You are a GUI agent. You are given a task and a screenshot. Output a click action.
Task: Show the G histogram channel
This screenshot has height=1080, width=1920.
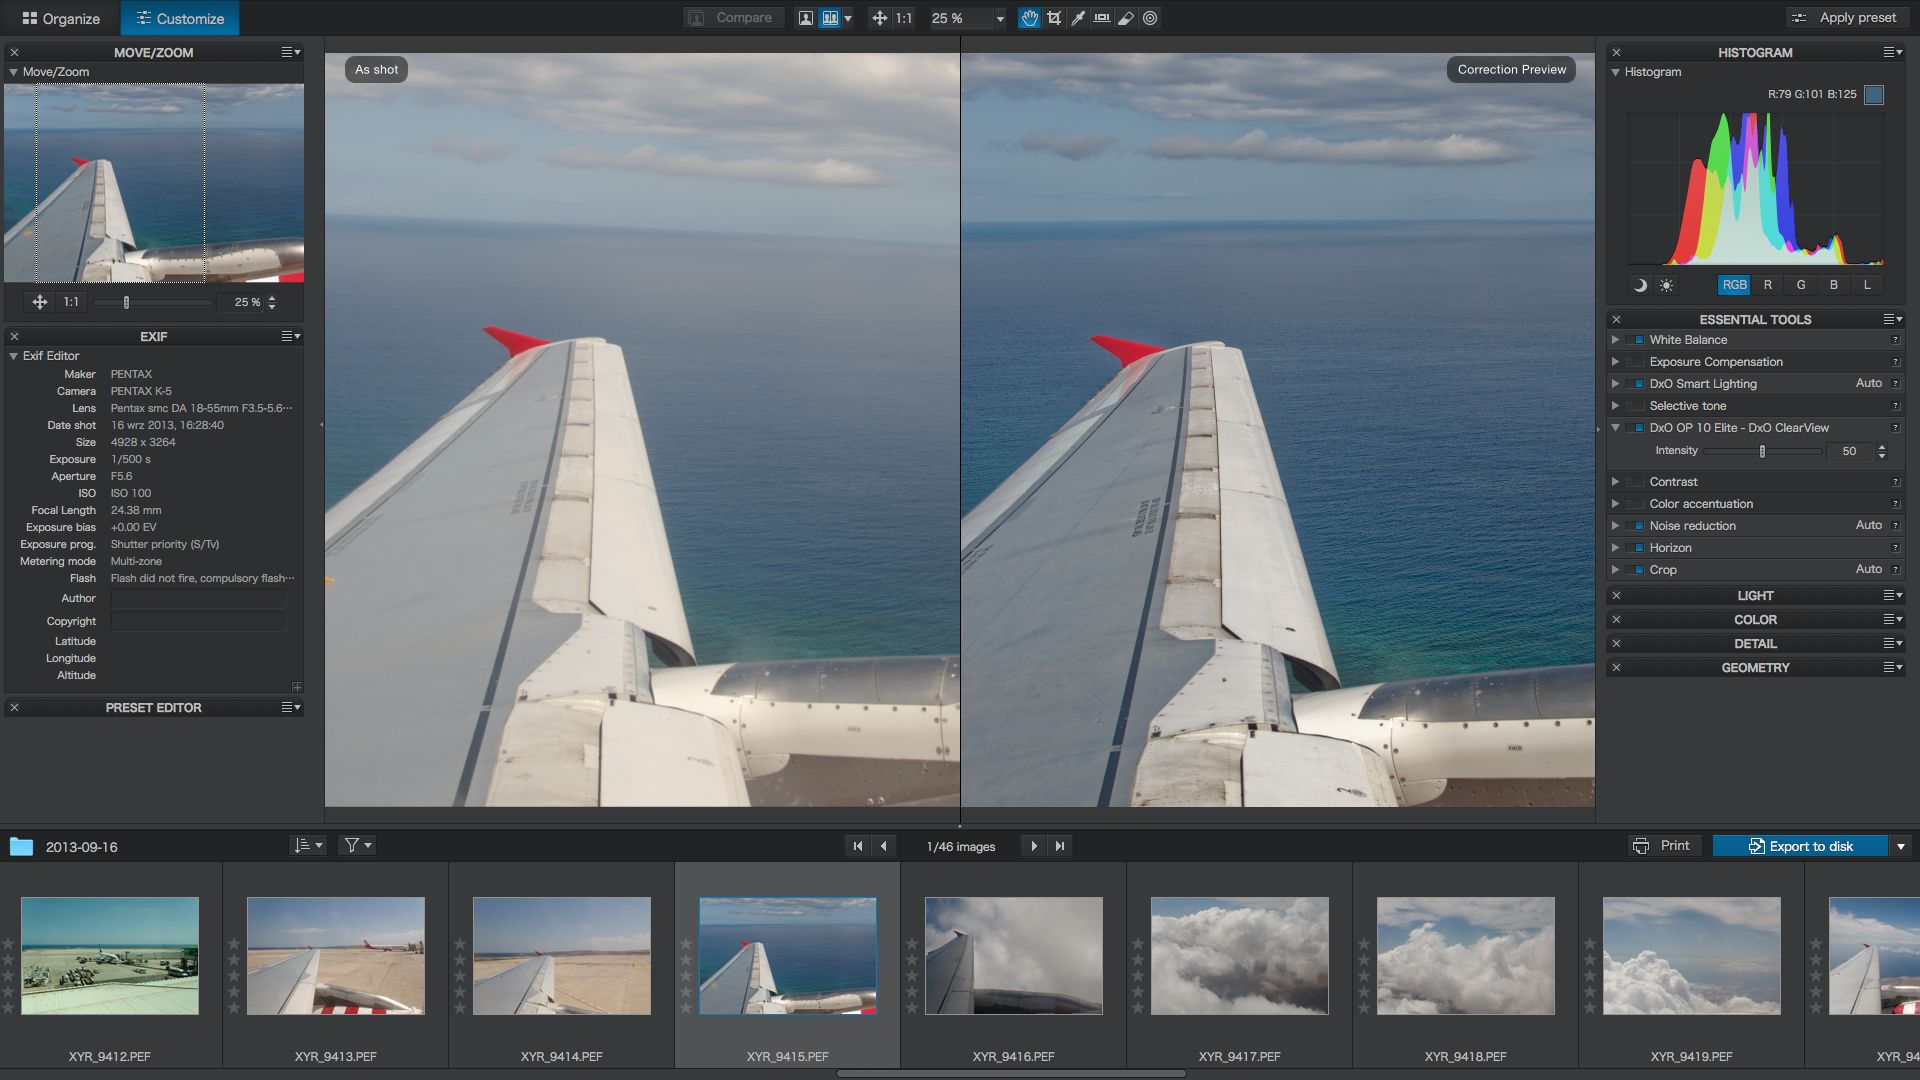[1801, 285]
